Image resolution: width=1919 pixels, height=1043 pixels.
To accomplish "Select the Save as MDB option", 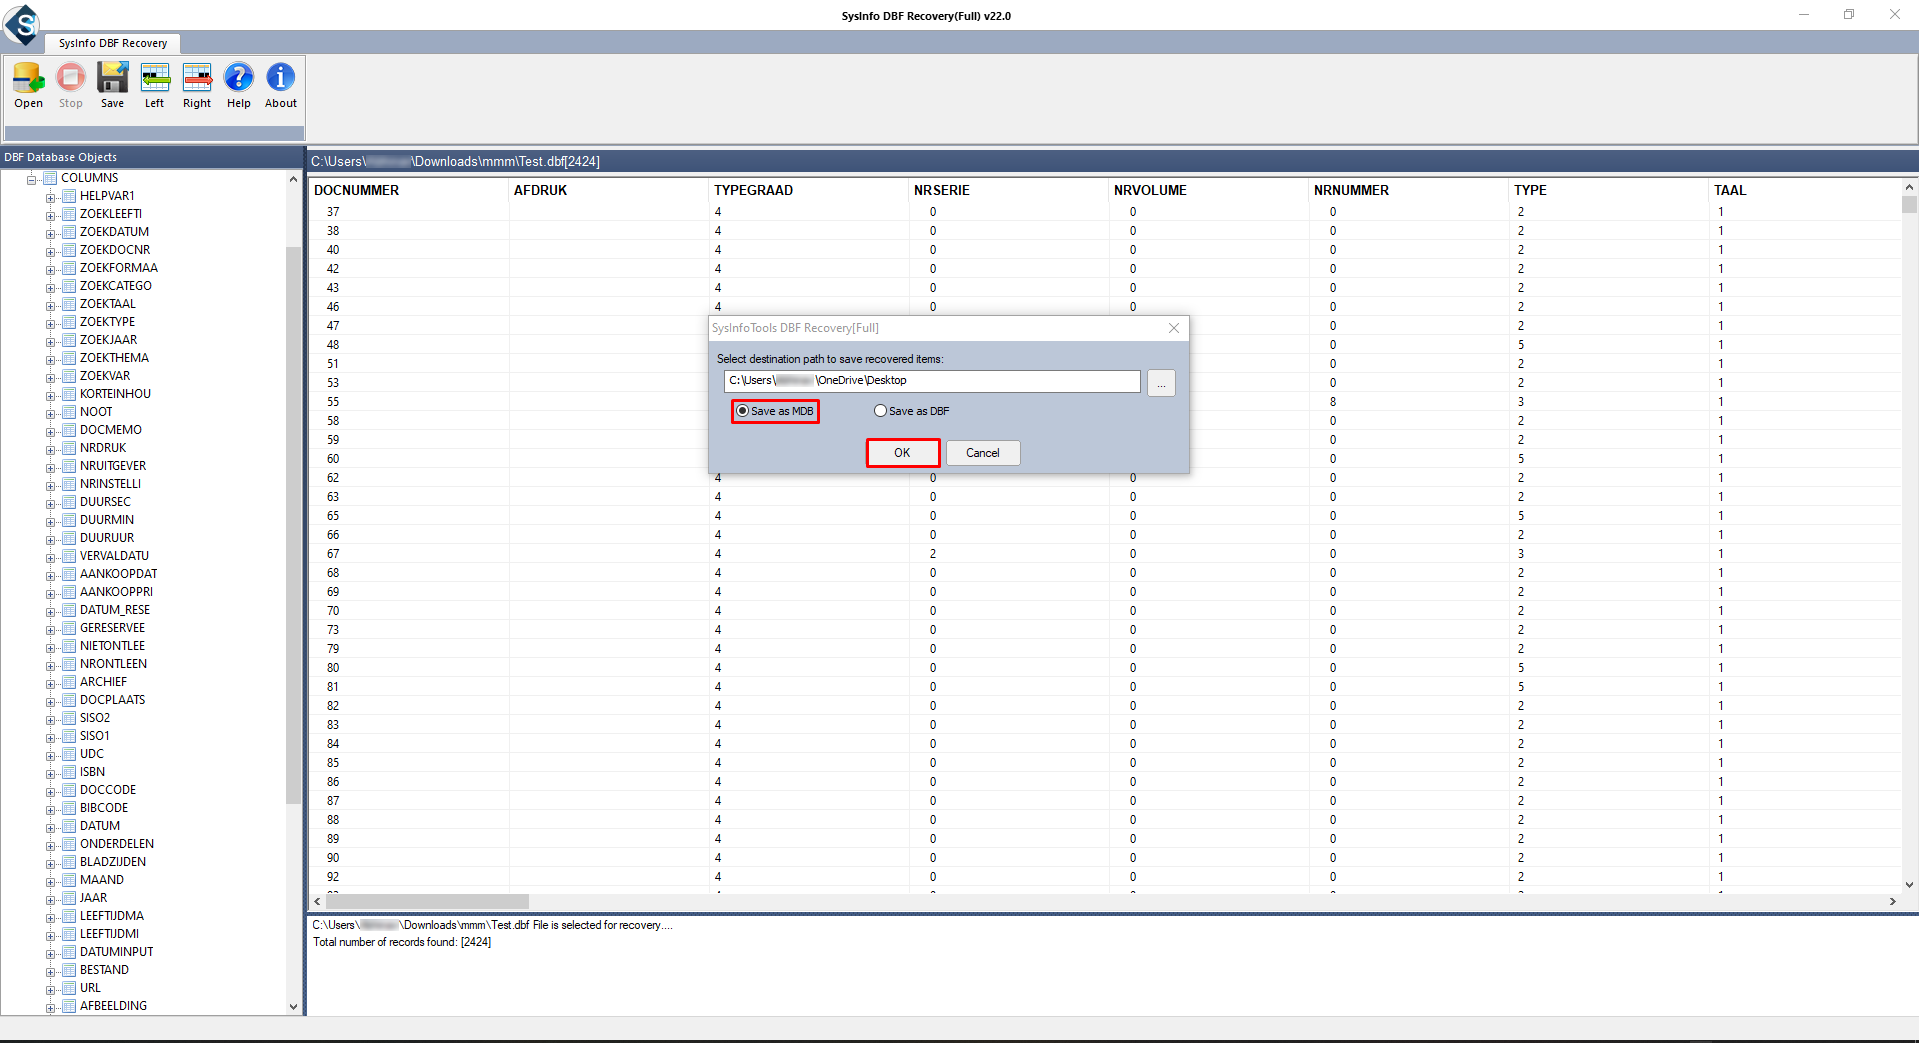I will coord(743,411).
